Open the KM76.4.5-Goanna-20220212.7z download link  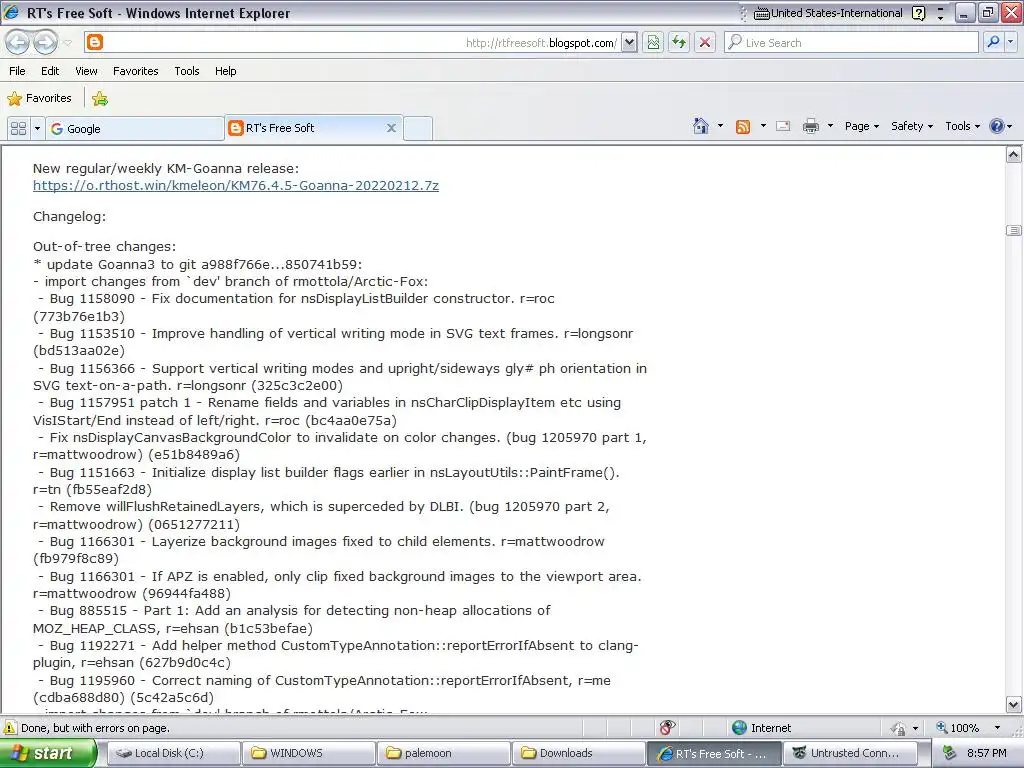point(236,185)
